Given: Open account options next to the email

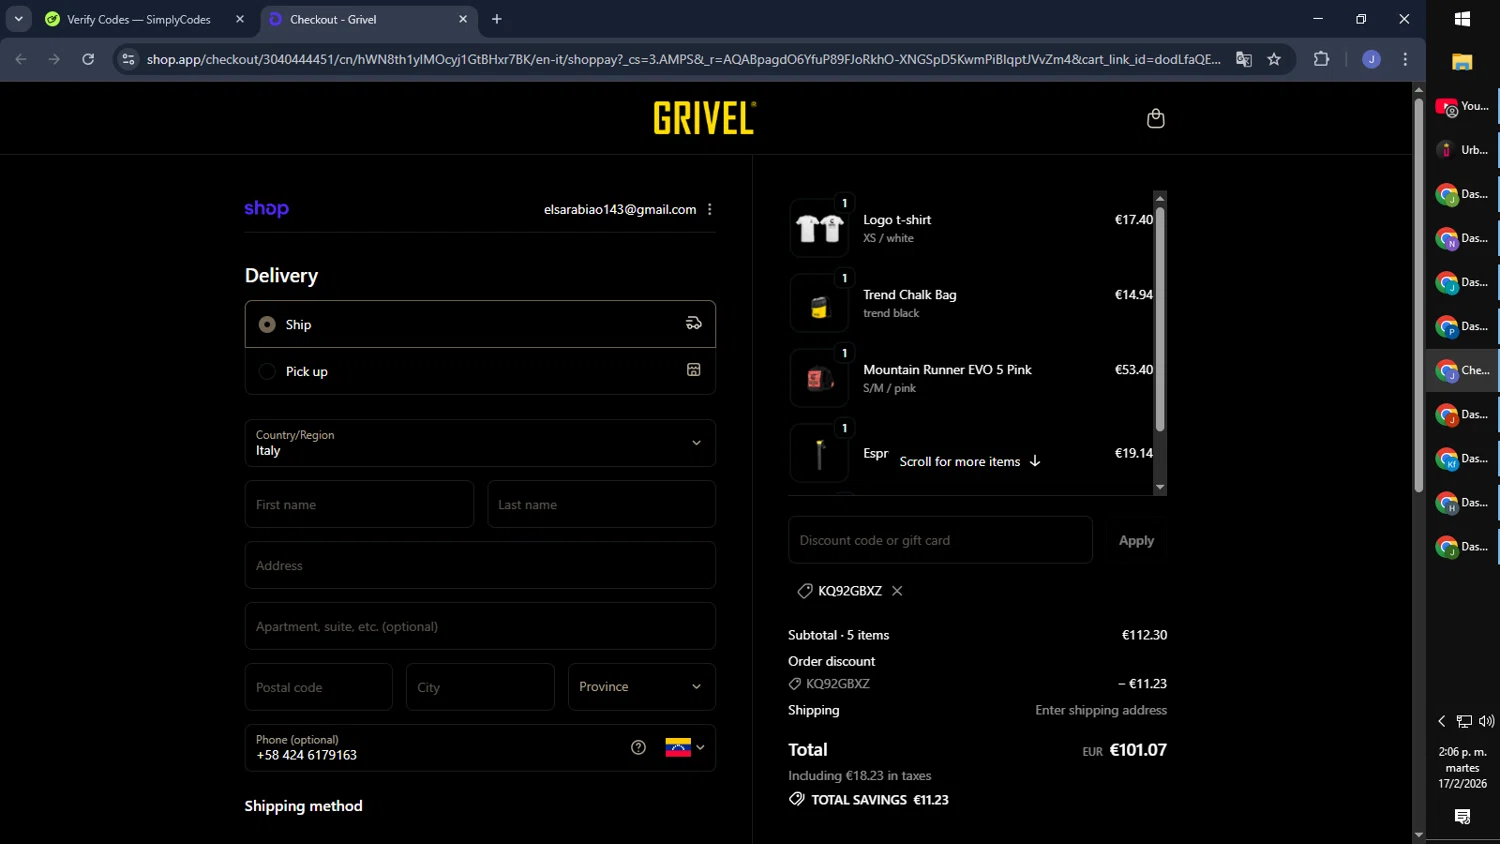Looking at the screenshot, I should tap(710, 210).
